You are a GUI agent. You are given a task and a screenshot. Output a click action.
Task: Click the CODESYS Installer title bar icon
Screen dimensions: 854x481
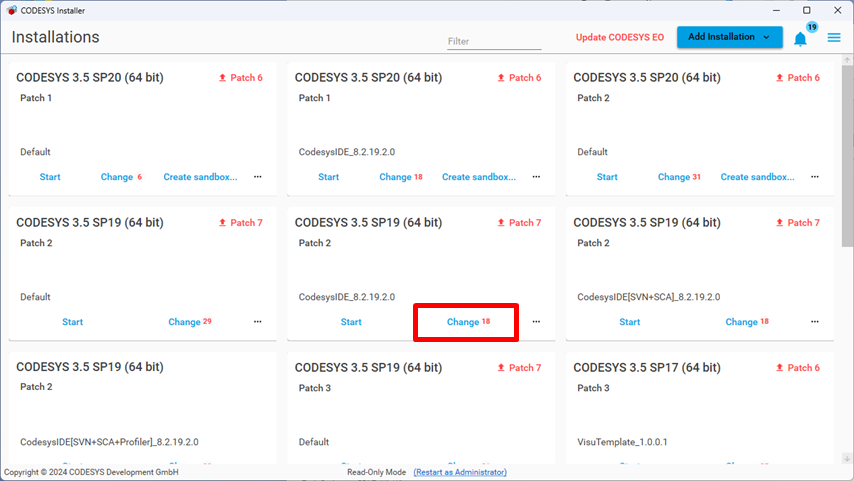pyautogui.click(x=11, y=10)
